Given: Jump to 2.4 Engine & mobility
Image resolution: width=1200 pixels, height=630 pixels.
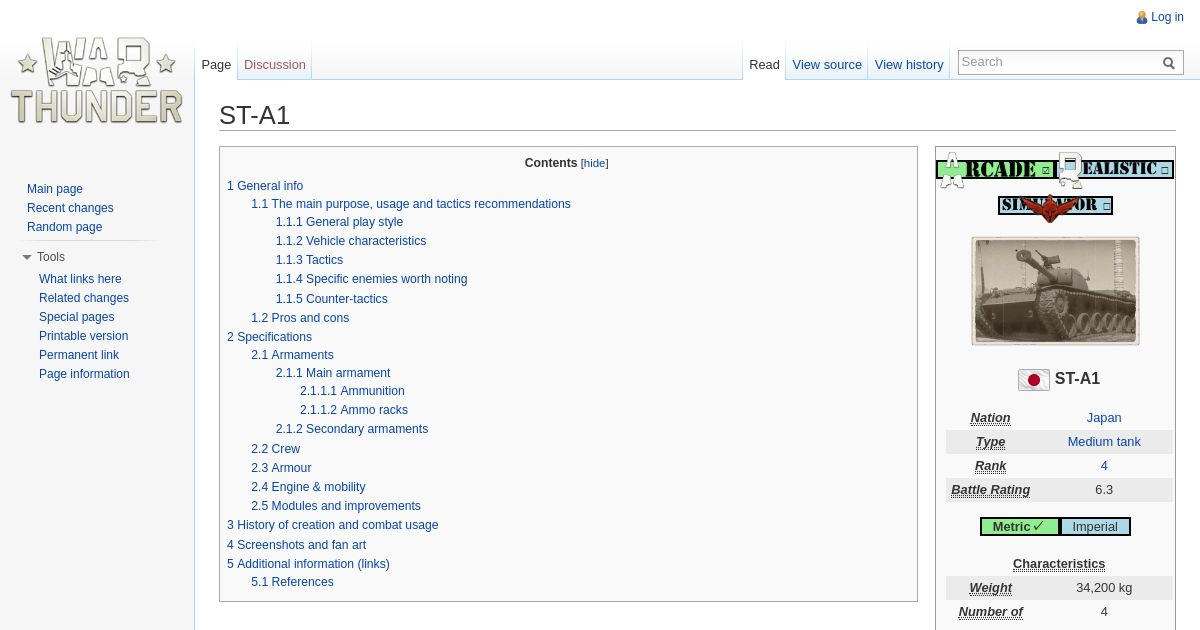Looking at the screenshot, I should pos(308,487).
